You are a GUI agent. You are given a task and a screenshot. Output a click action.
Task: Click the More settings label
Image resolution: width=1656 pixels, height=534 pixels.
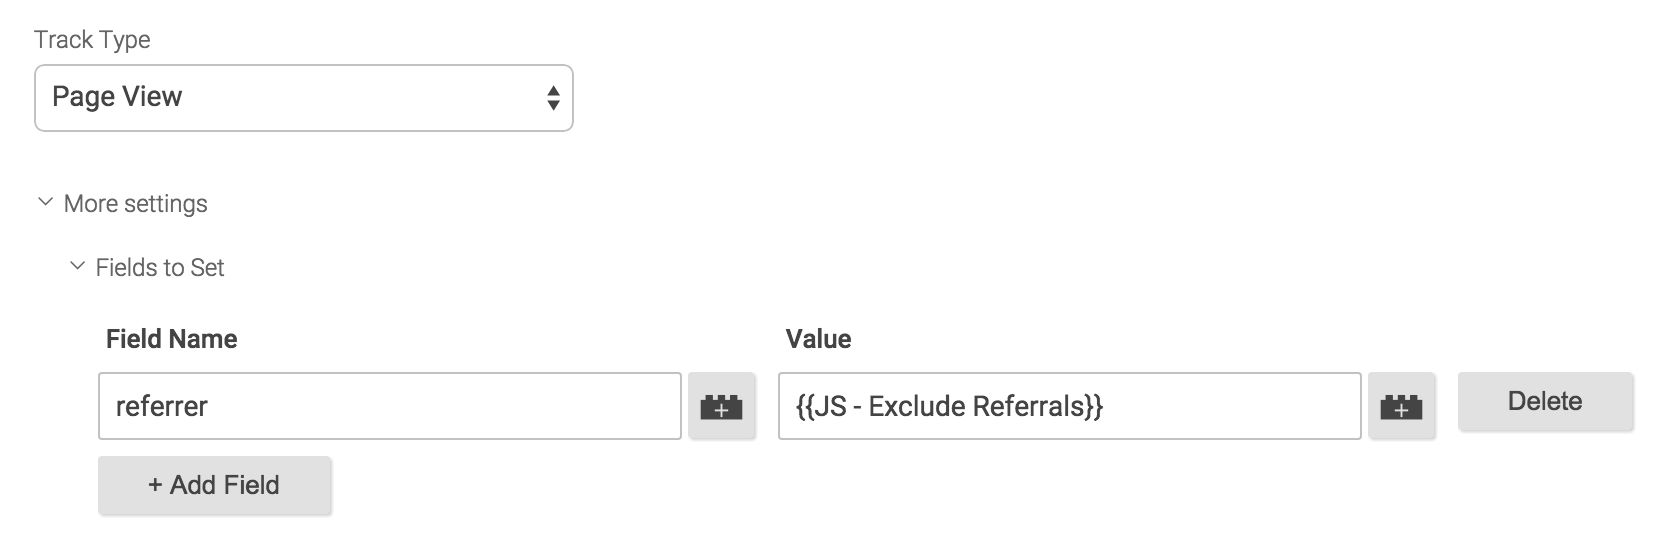coord(136,204)
